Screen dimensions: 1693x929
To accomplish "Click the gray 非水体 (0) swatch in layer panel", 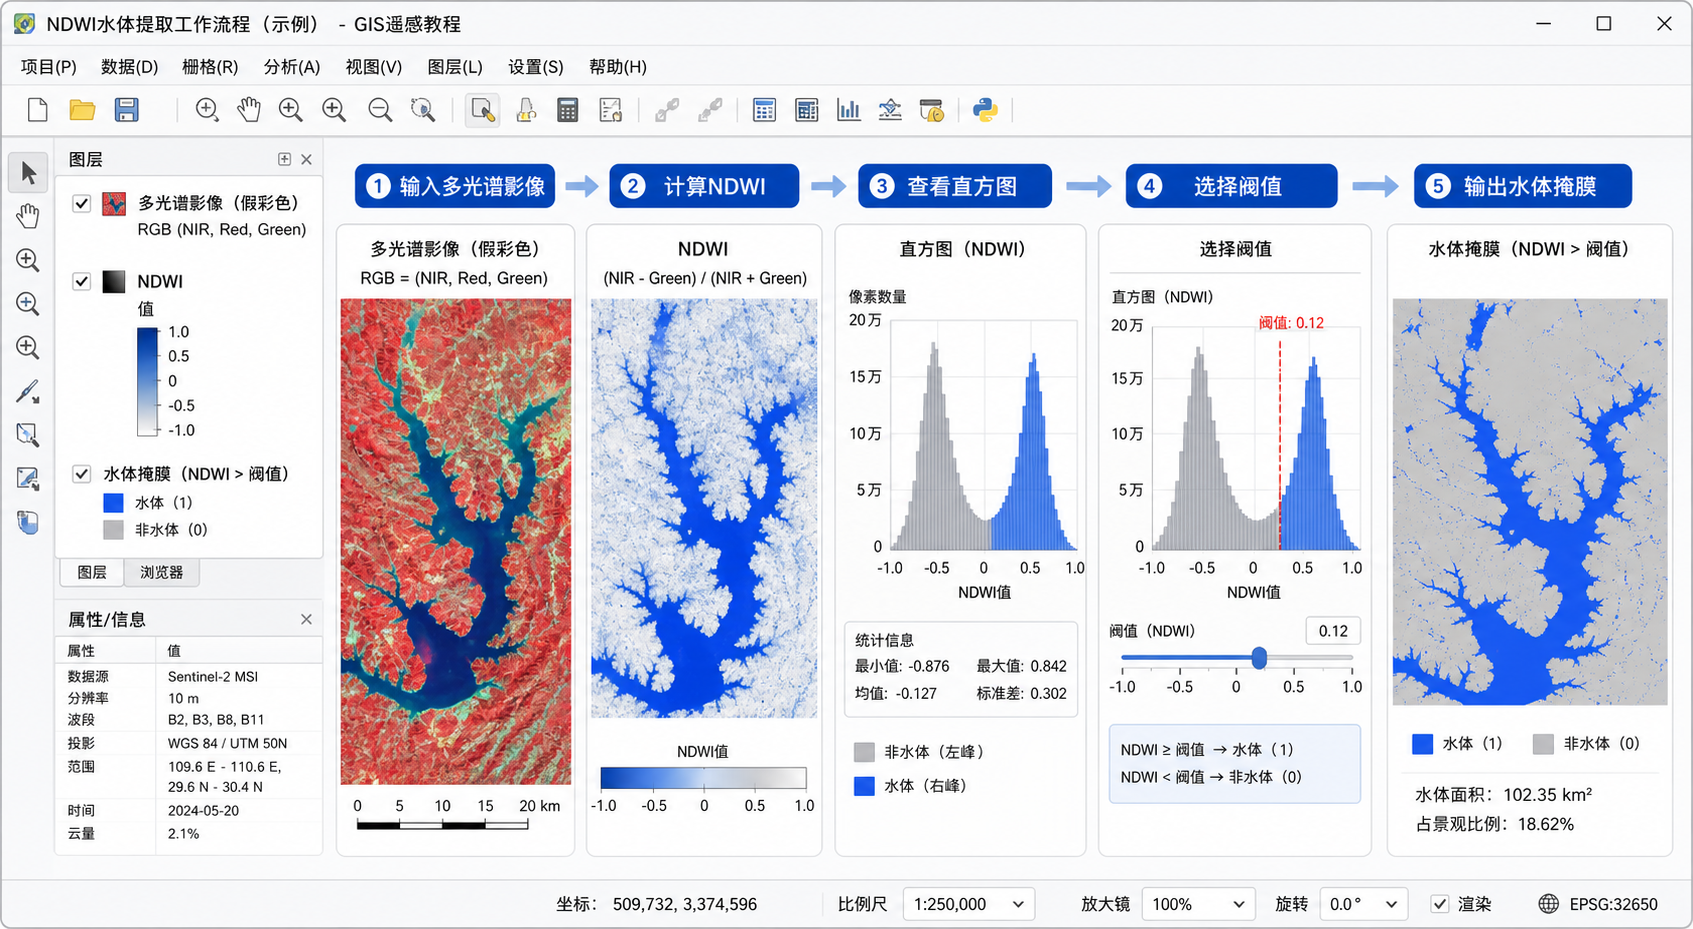I will (x=114, y=530).
